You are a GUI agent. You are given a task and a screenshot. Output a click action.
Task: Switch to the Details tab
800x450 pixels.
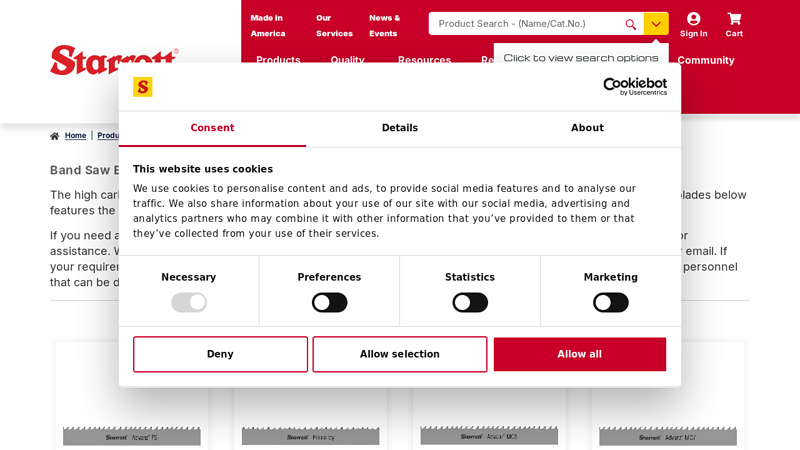click(x=400, y=128)
